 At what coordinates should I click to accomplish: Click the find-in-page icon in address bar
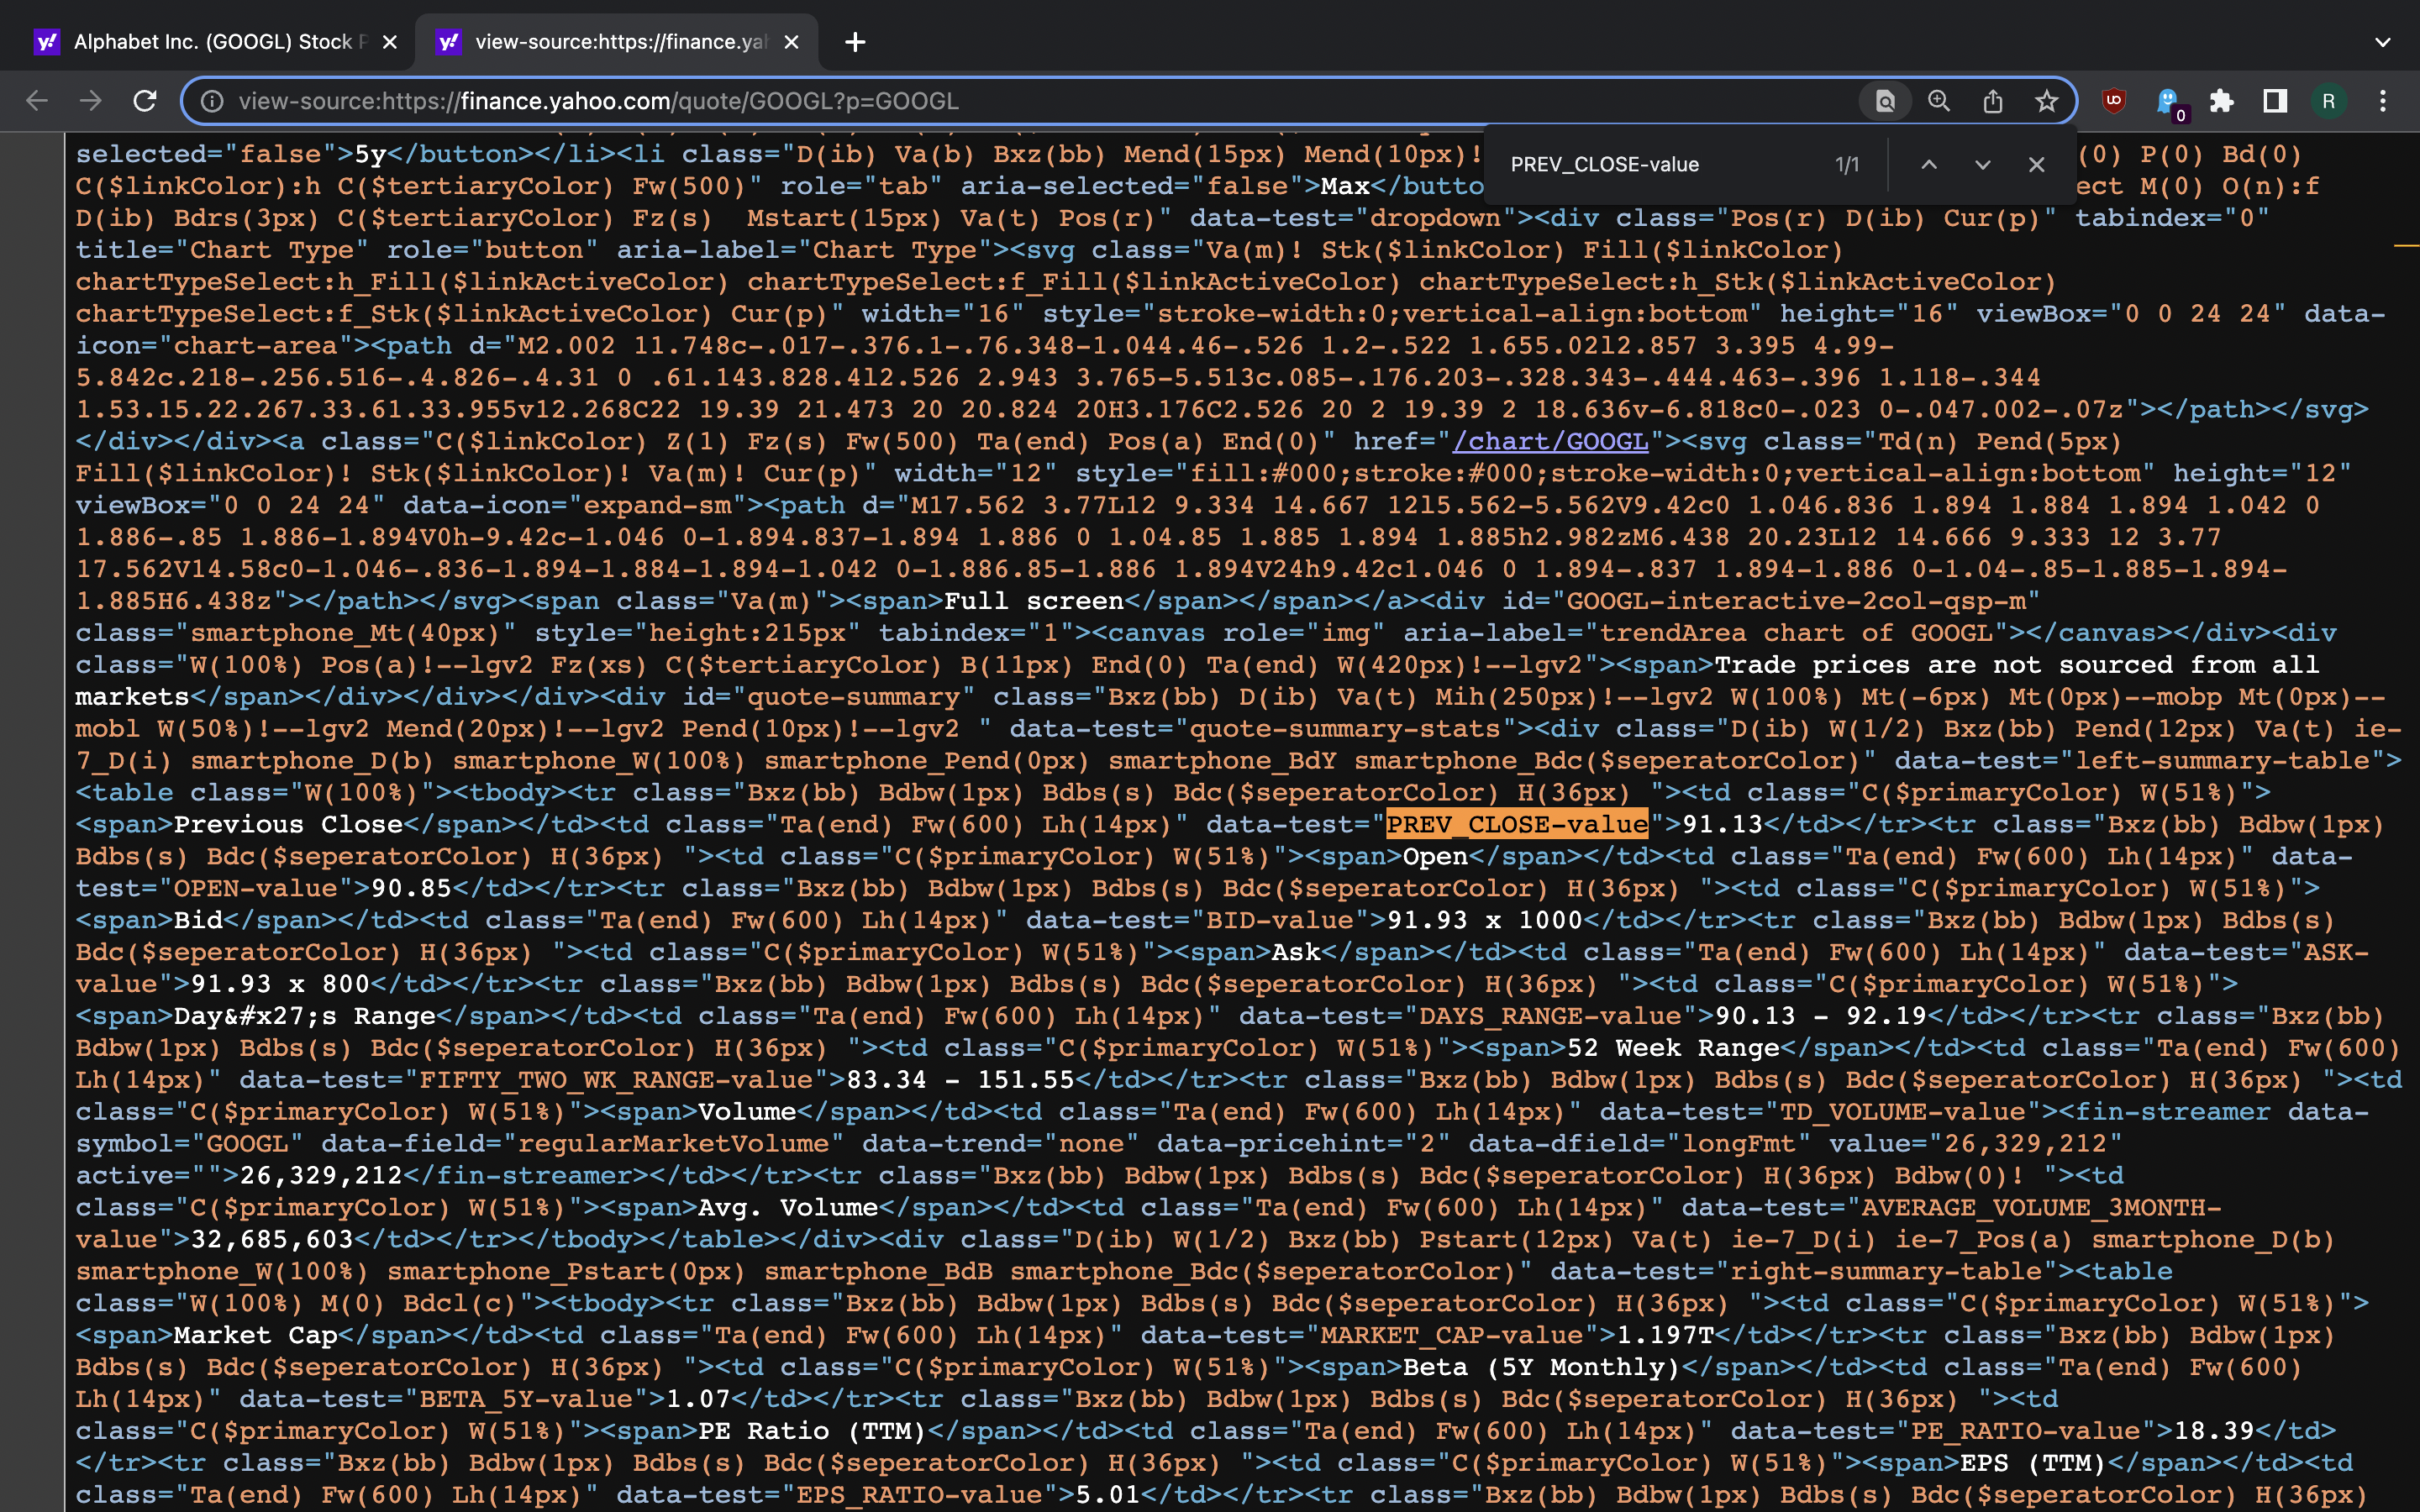click(1885, 101)
